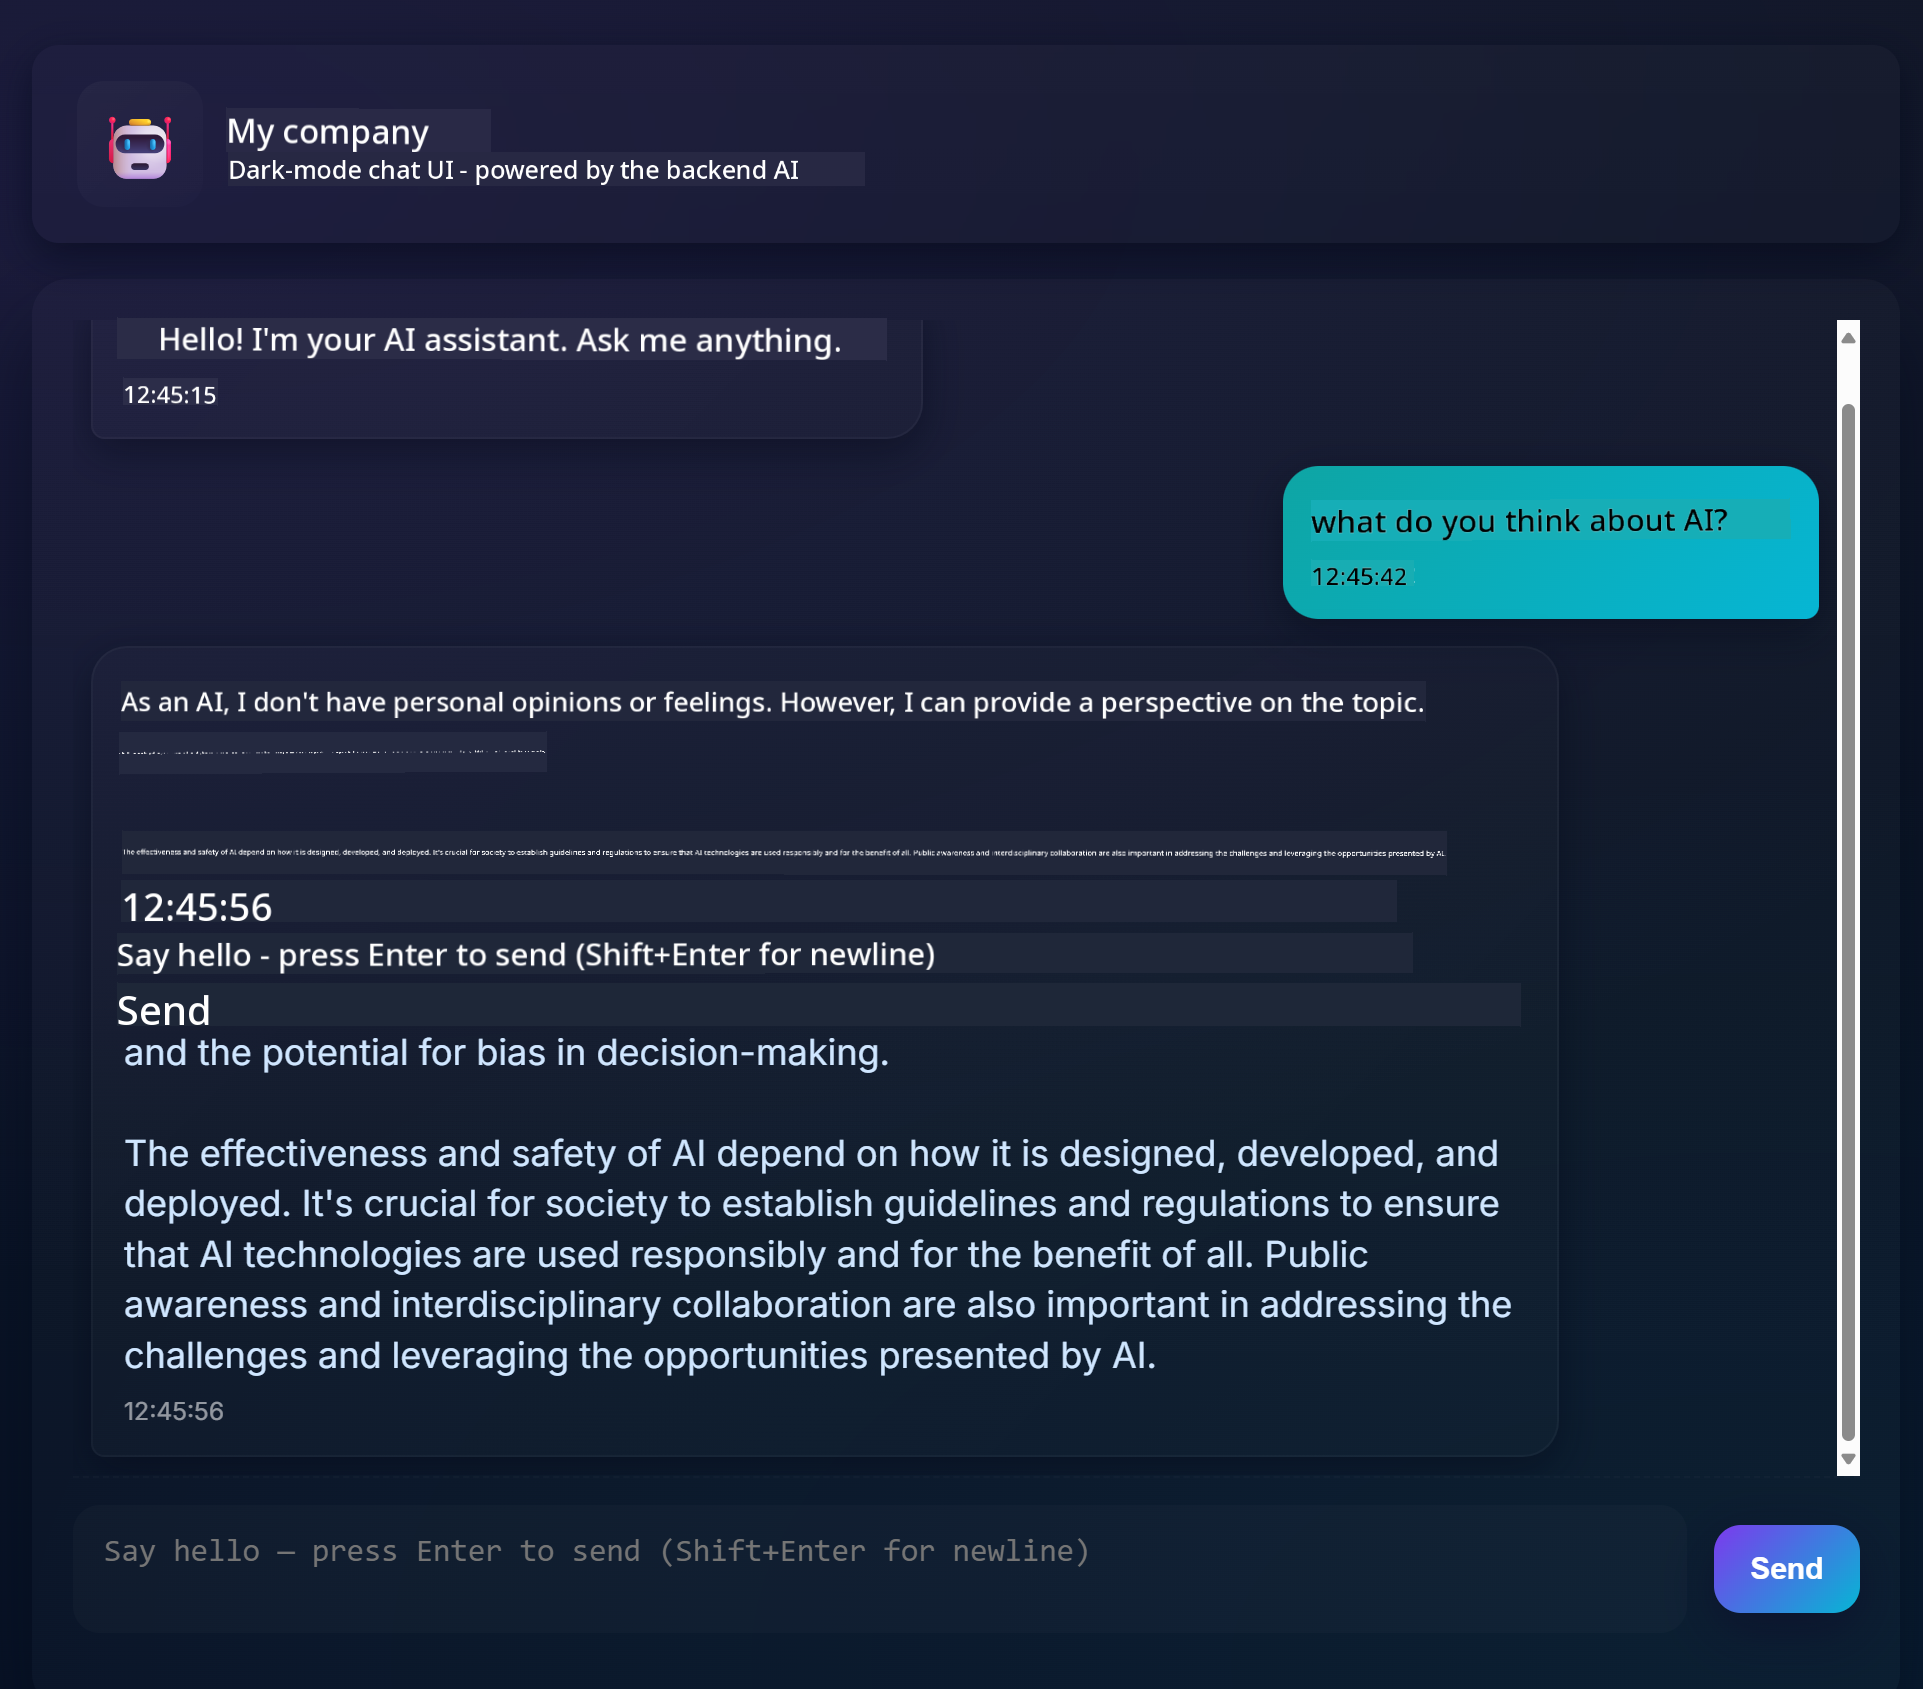Click the timestamp 12:45:42 in the user bubble
The image size is (1923, 1689).
[x=1360, y=577]
